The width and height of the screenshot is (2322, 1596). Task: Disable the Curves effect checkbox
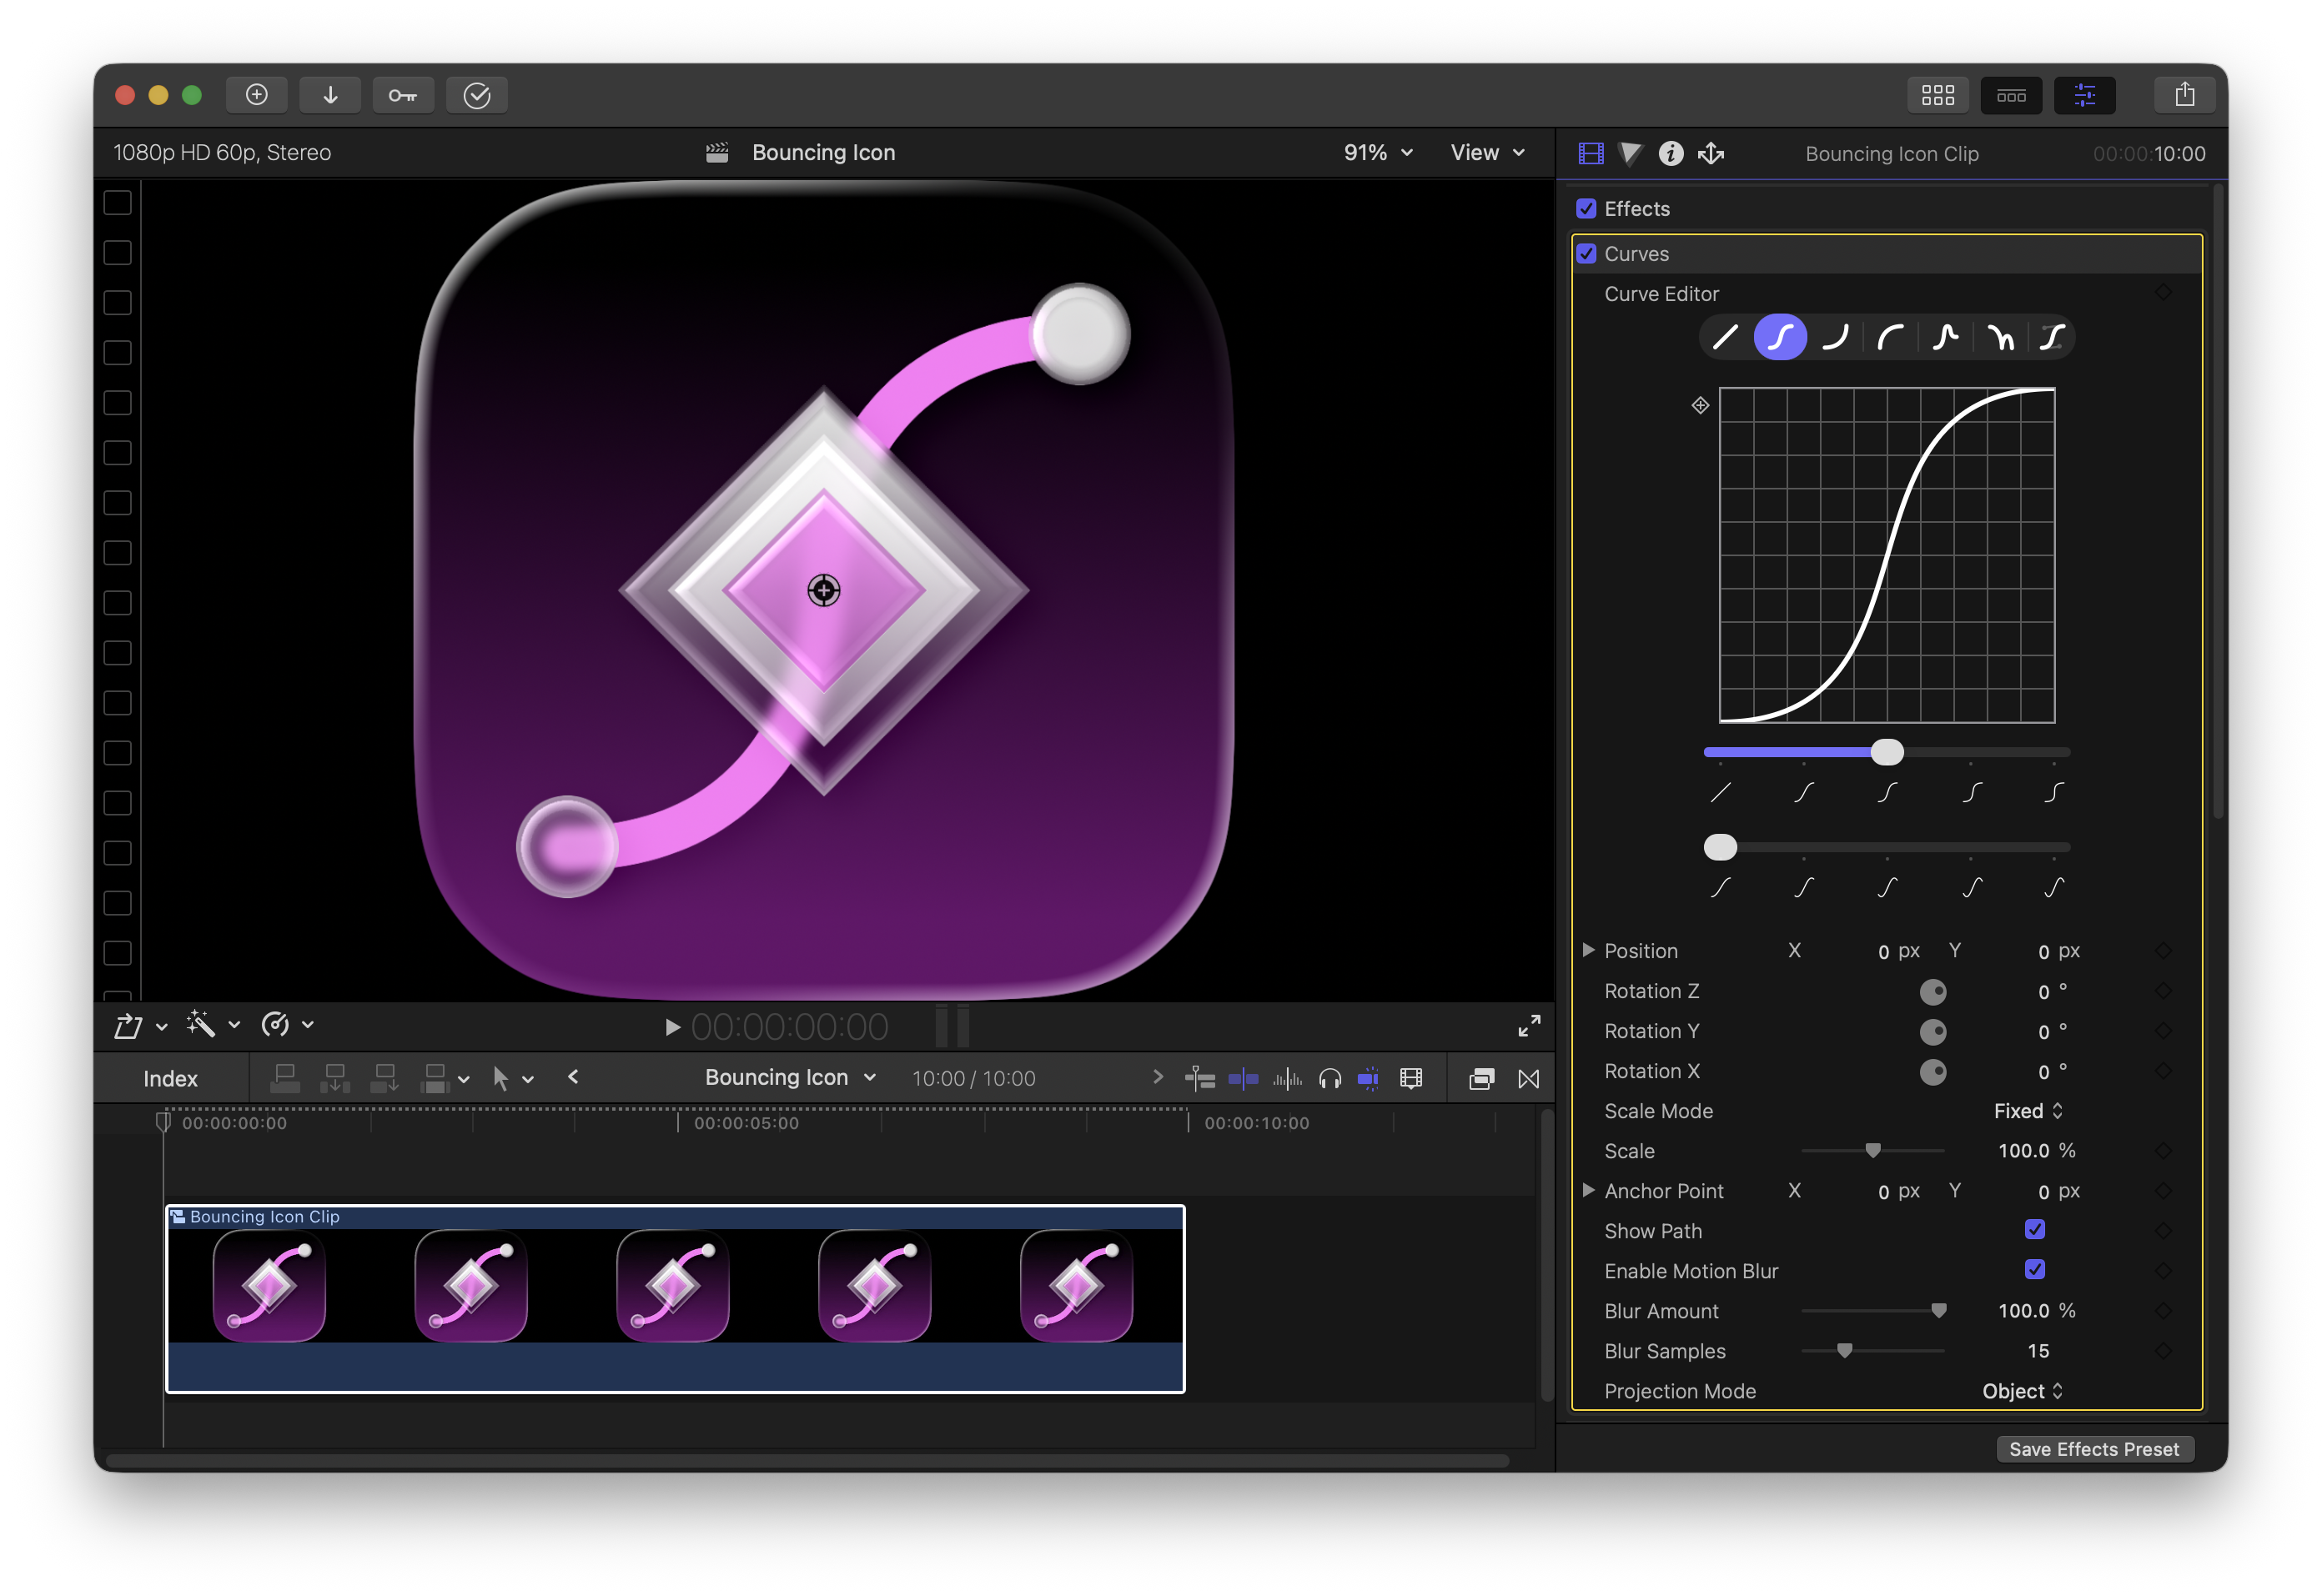click(1586, 254)
